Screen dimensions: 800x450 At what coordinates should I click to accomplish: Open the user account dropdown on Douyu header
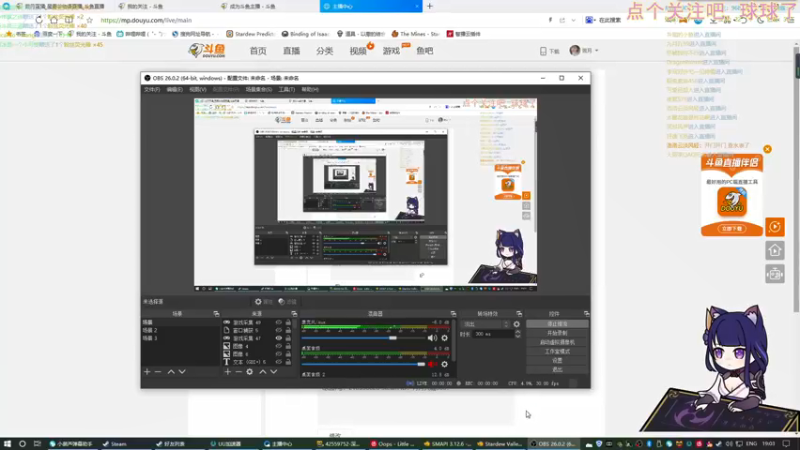585,51
